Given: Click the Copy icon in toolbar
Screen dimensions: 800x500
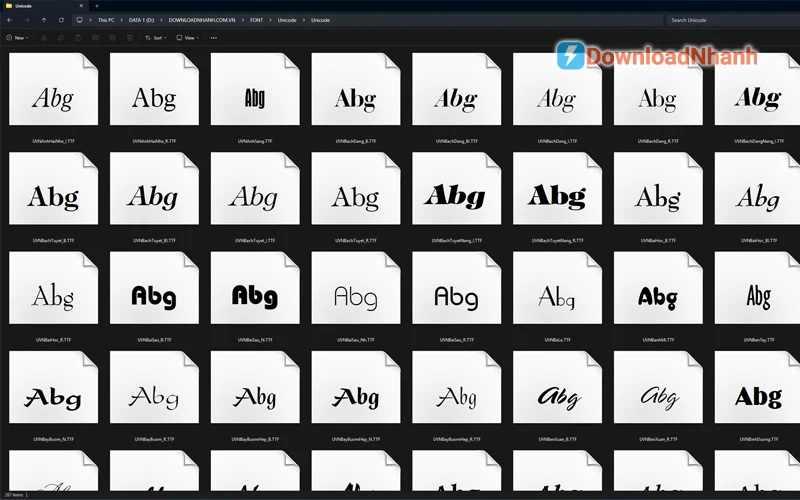Looking at the screenshot, I should click(61, 38).
